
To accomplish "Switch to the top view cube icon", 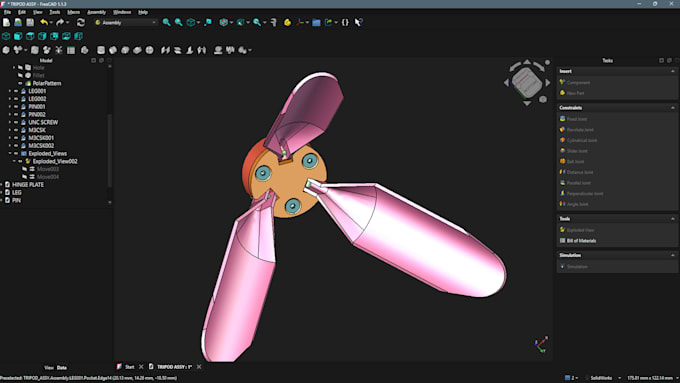I will click(x=30, y=36).
